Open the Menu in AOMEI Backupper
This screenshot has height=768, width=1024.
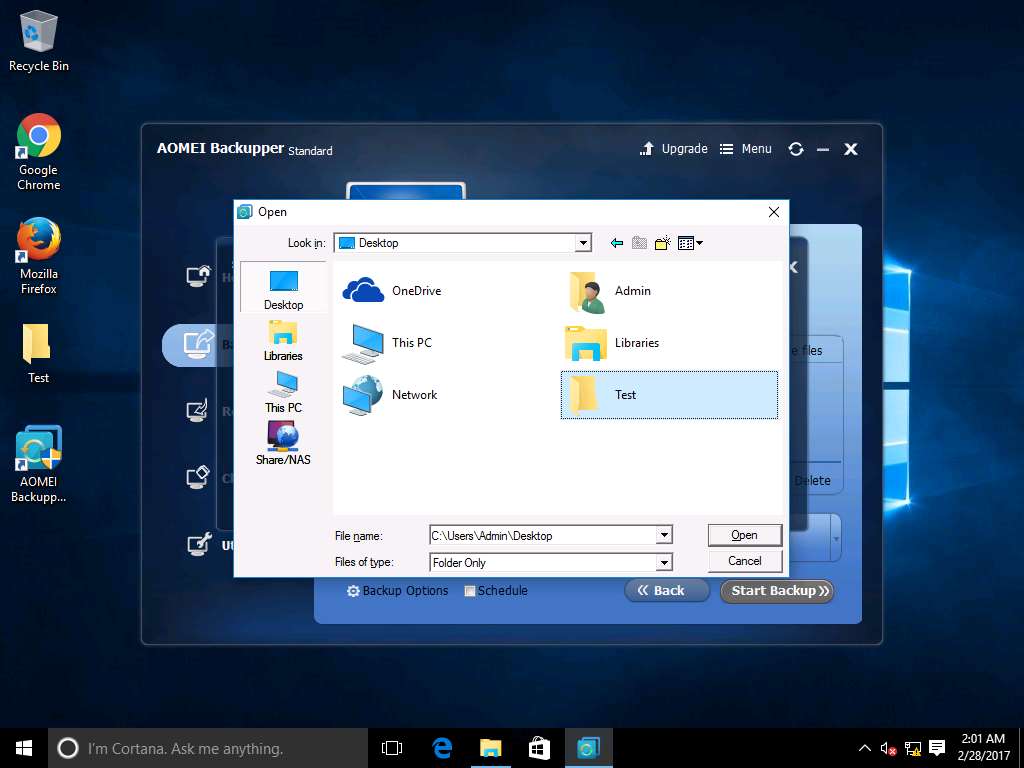745,149
